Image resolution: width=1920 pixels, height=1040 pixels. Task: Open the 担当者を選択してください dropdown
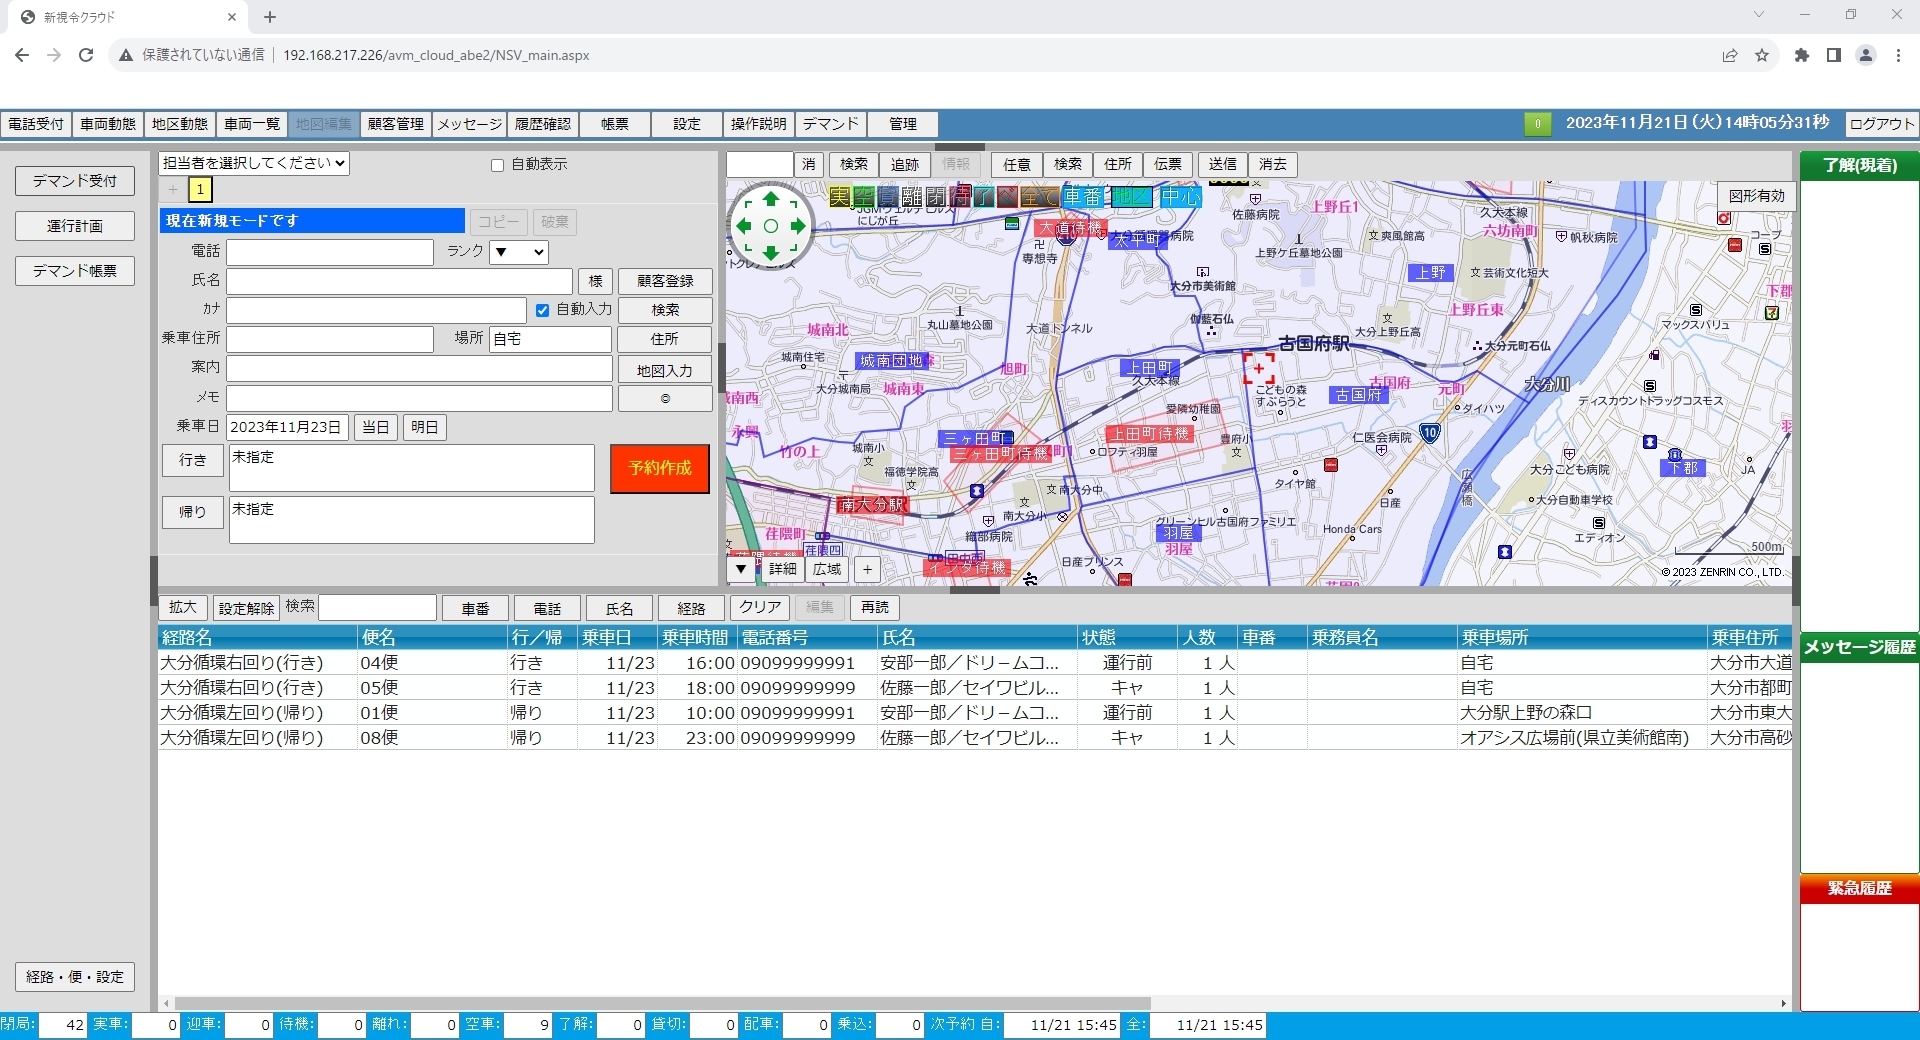tap(254, 163)
